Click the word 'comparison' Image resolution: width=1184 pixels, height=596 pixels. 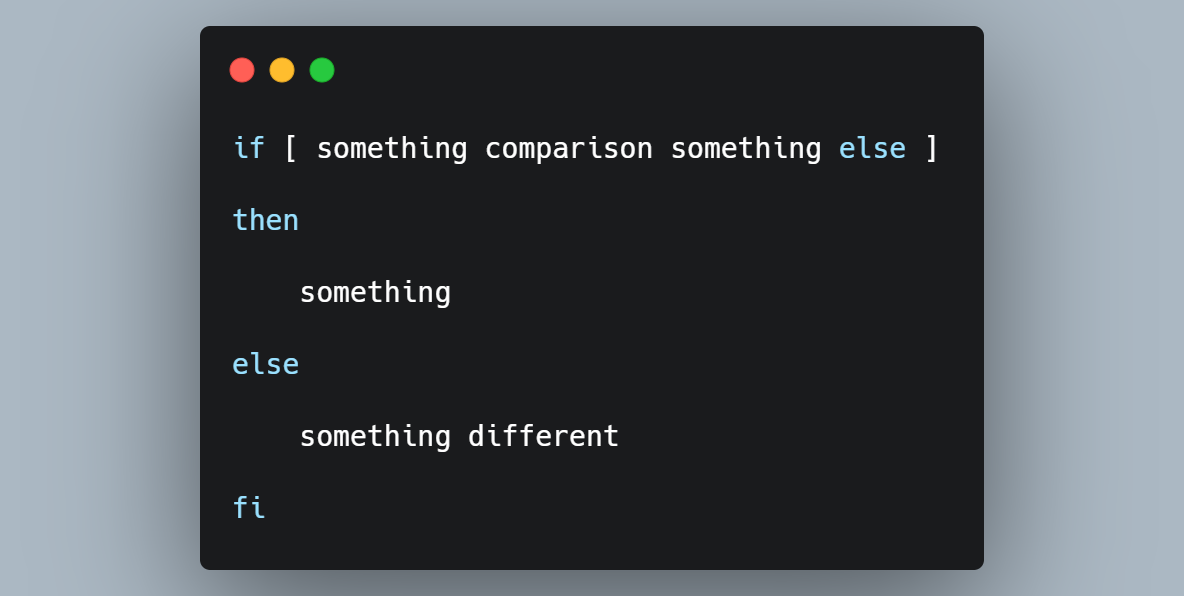[x=568, y=148]
